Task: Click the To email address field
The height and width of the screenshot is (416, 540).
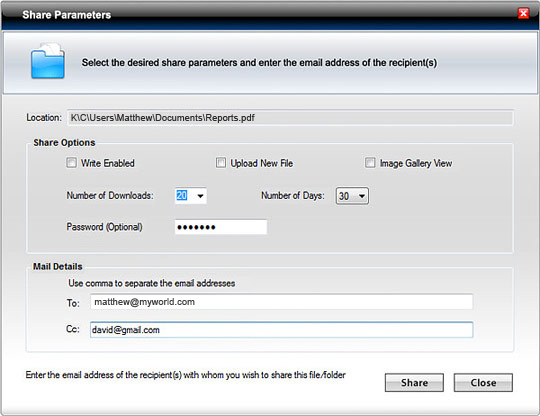Action: pos(281,302)
